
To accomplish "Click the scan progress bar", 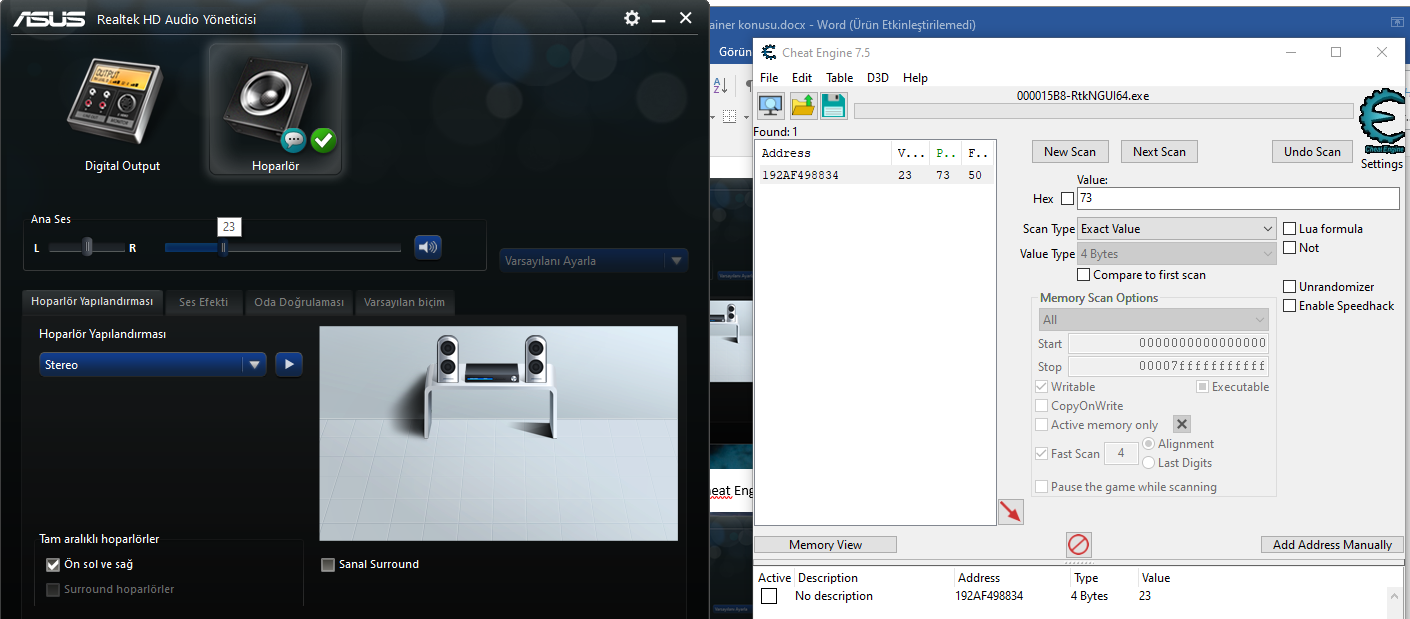I will pyautogui.click(x=1105, y=111).
